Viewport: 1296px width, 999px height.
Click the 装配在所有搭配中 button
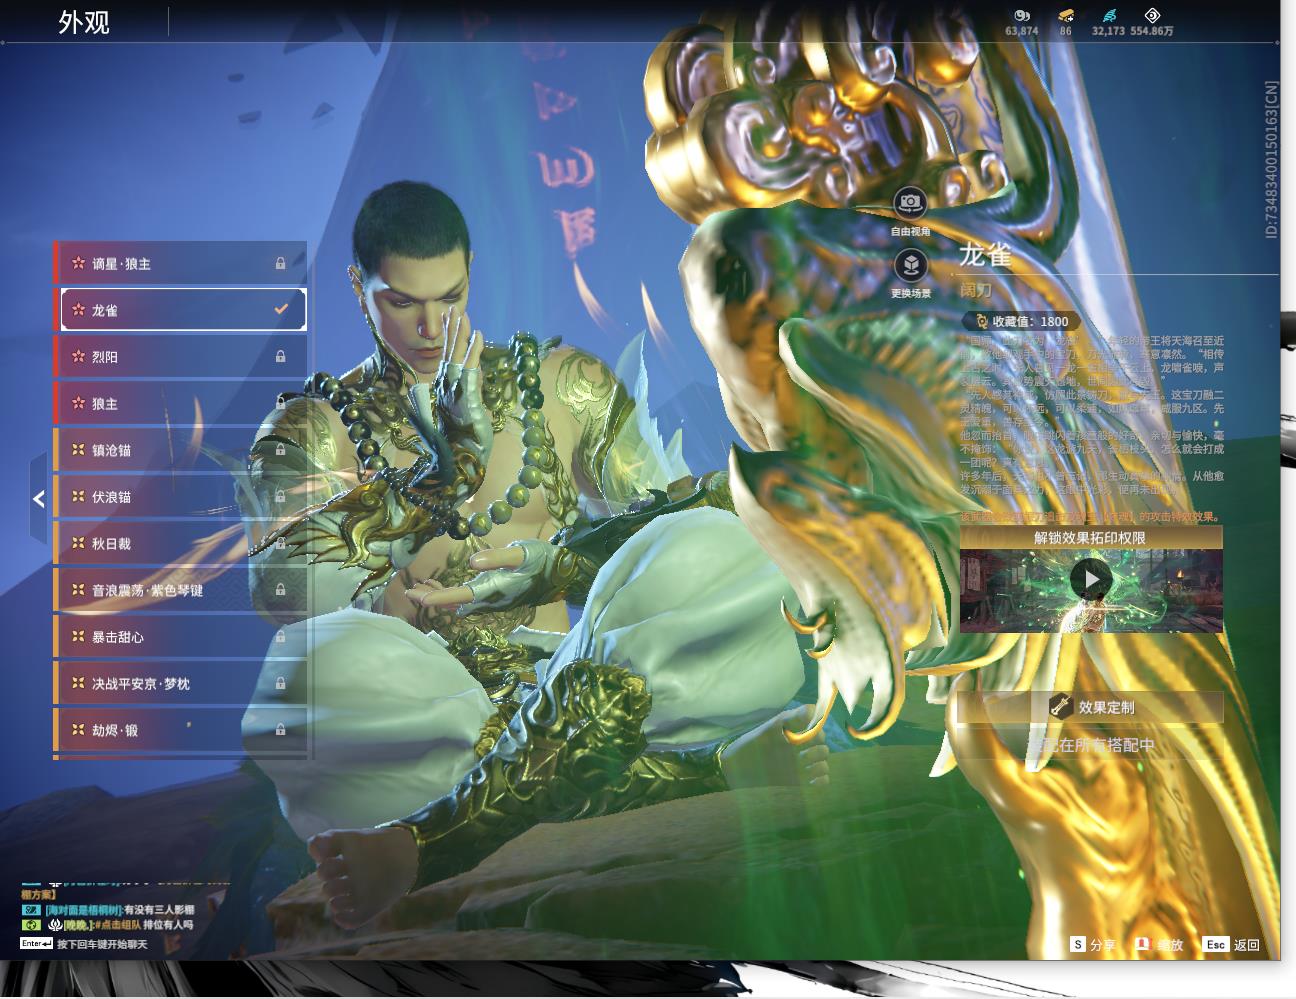(x=1091, y=745)
